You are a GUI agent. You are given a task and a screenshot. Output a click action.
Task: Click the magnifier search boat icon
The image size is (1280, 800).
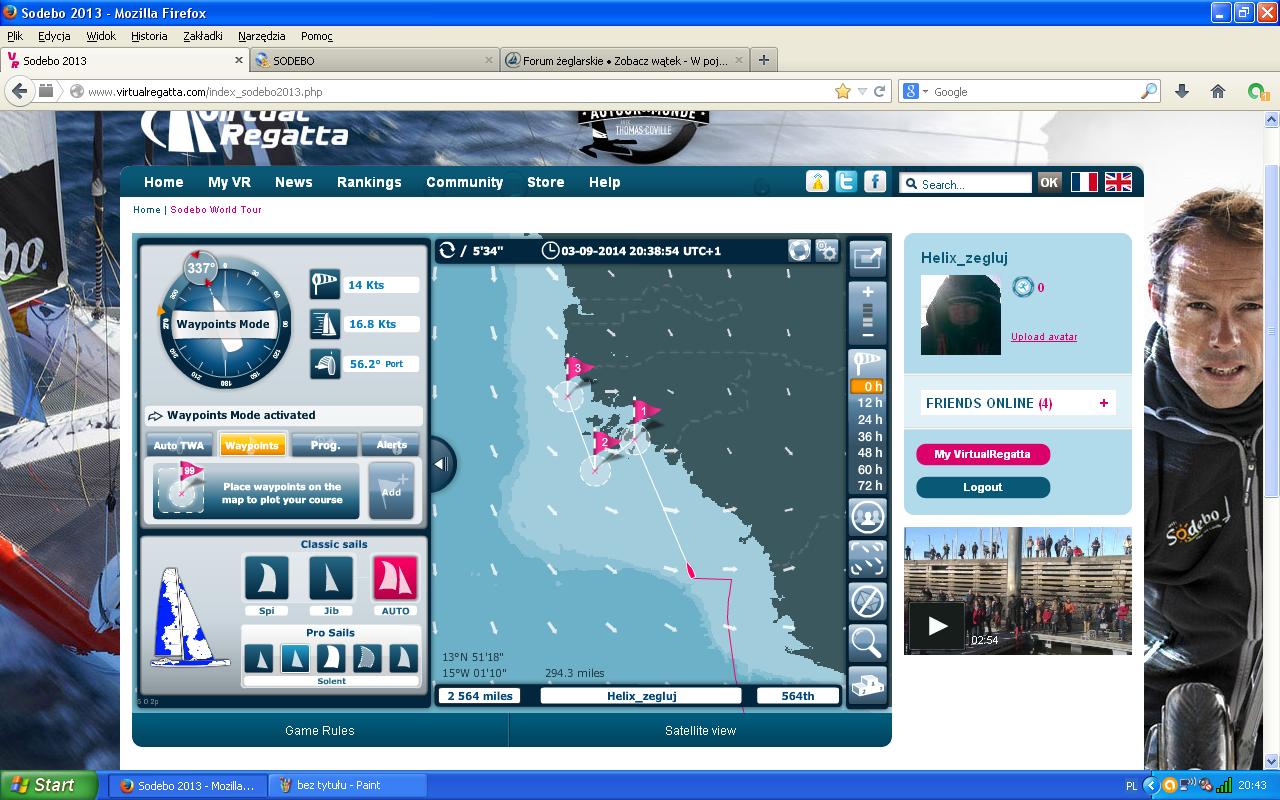(x=867, y=641)
